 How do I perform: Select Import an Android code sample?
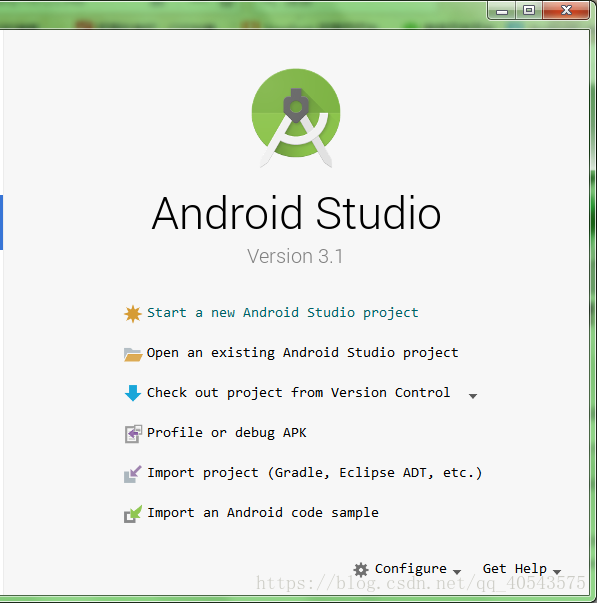[x=263, y=513]
